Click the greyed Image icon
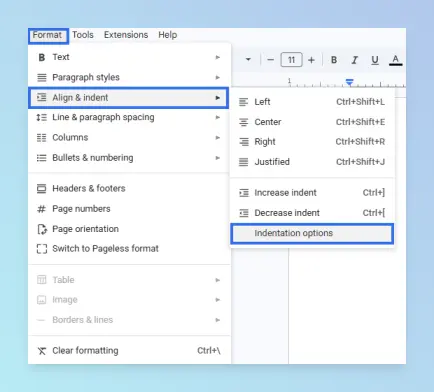The width and height of the screenshot is (434, 392). 42,300
